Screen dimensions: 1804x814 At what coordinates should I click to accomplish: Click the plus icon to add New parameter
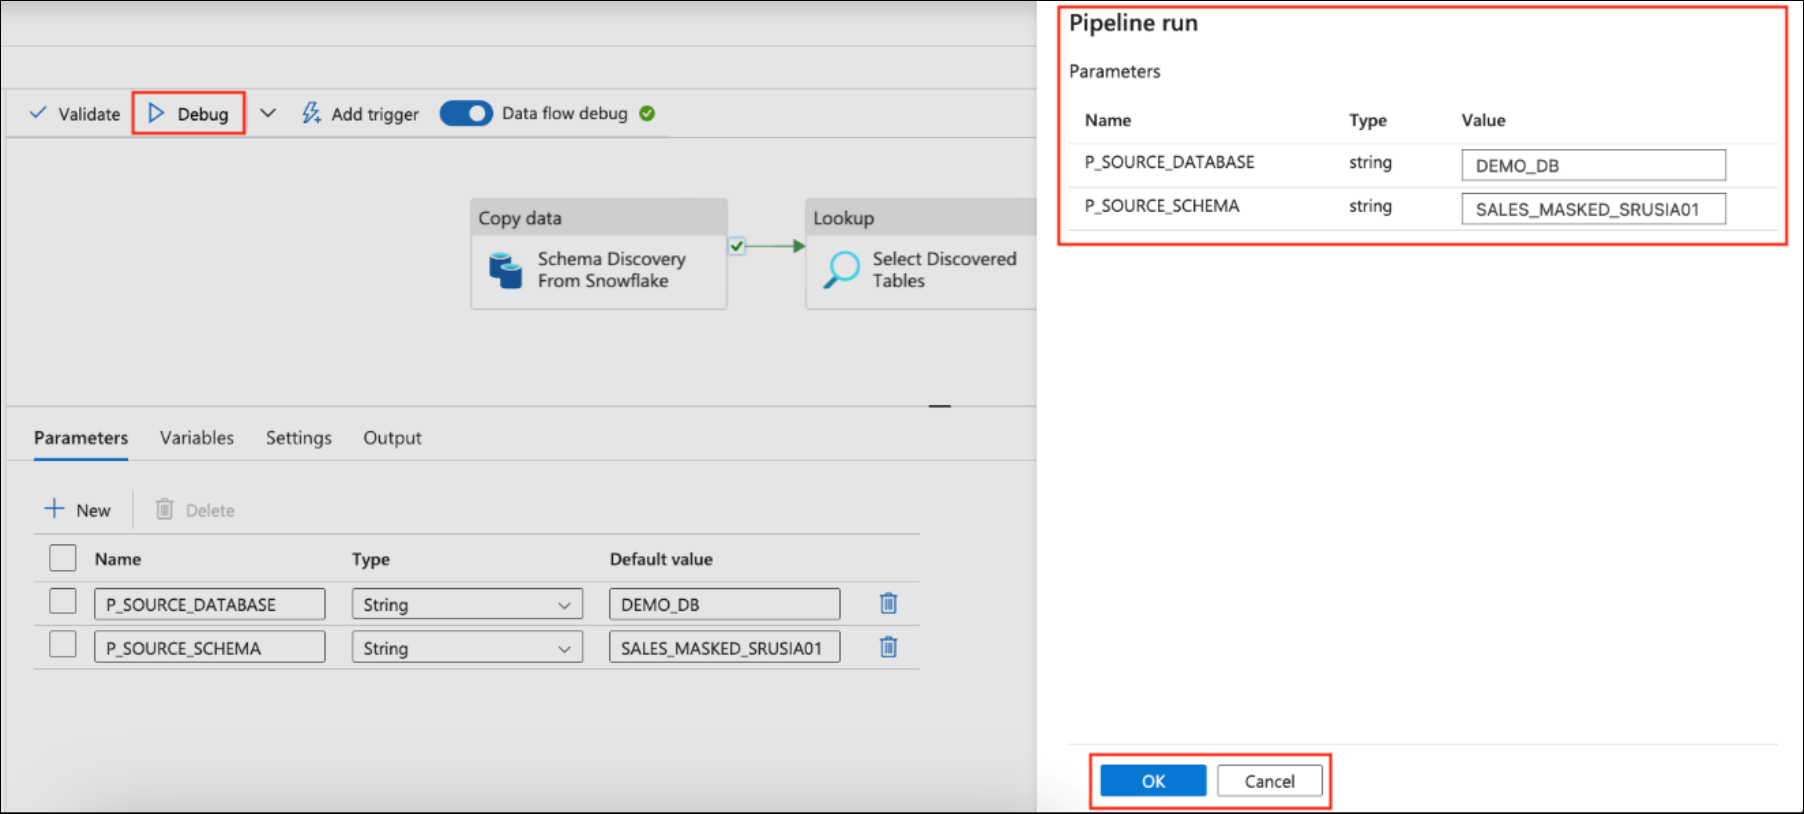tap(54, 509)
